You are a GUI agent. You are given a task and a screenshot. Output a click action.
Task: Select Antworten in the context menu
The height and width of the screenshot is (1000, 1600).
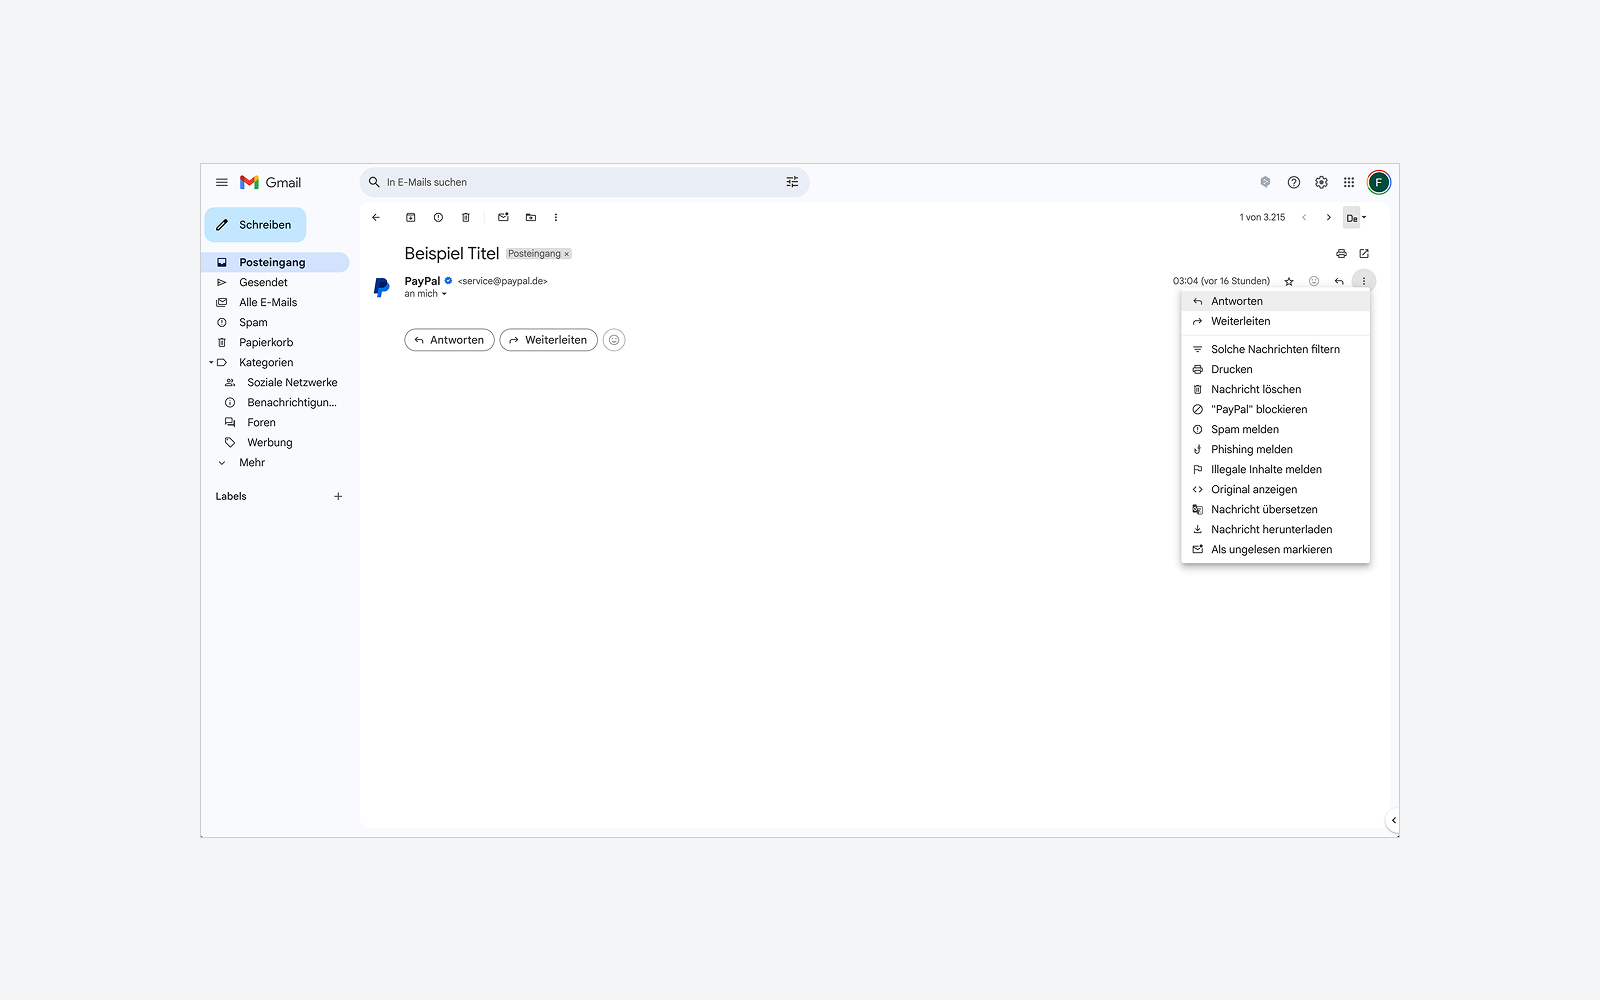(x=1275, y=301)
